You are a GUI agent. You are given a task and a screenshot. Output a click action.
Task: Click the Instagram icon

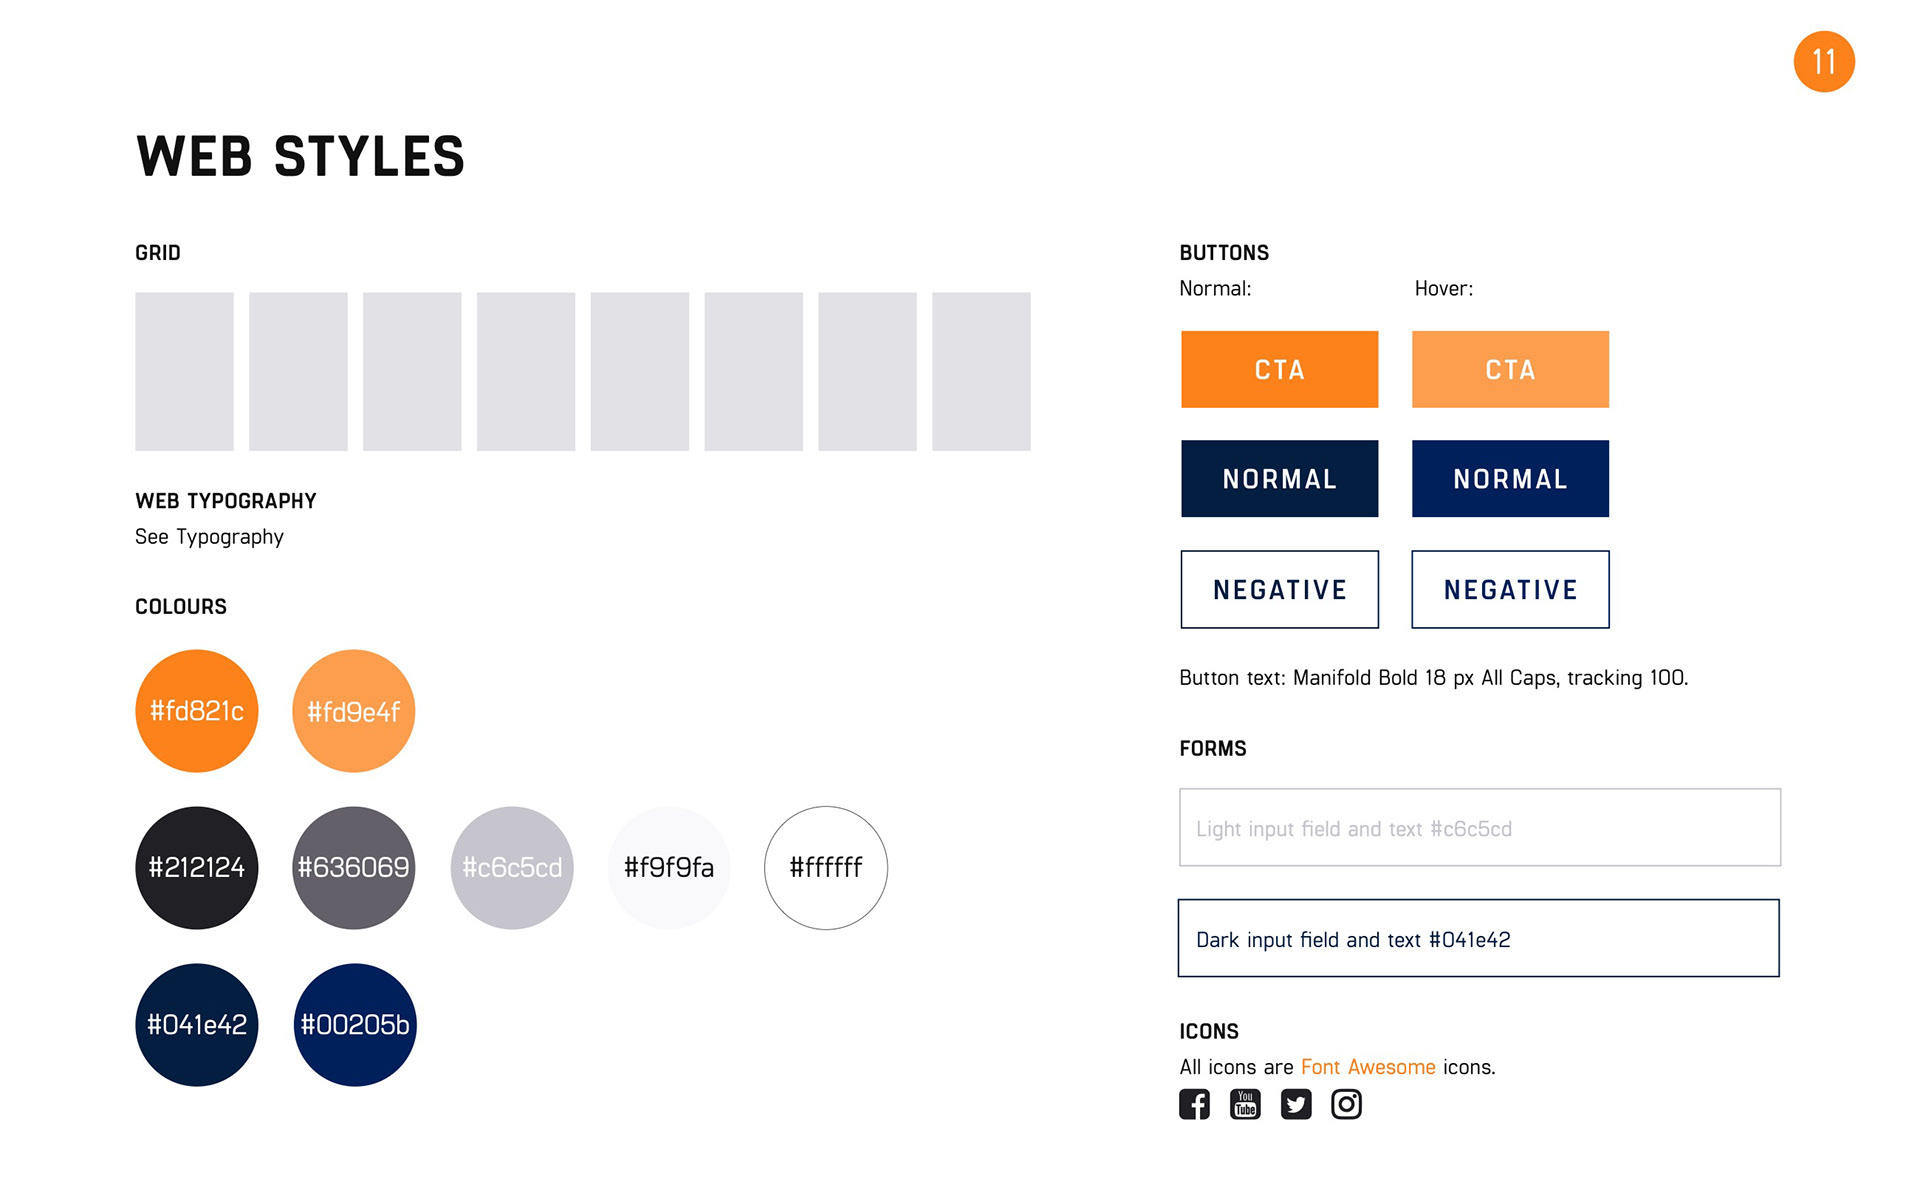point(1346,1104)
